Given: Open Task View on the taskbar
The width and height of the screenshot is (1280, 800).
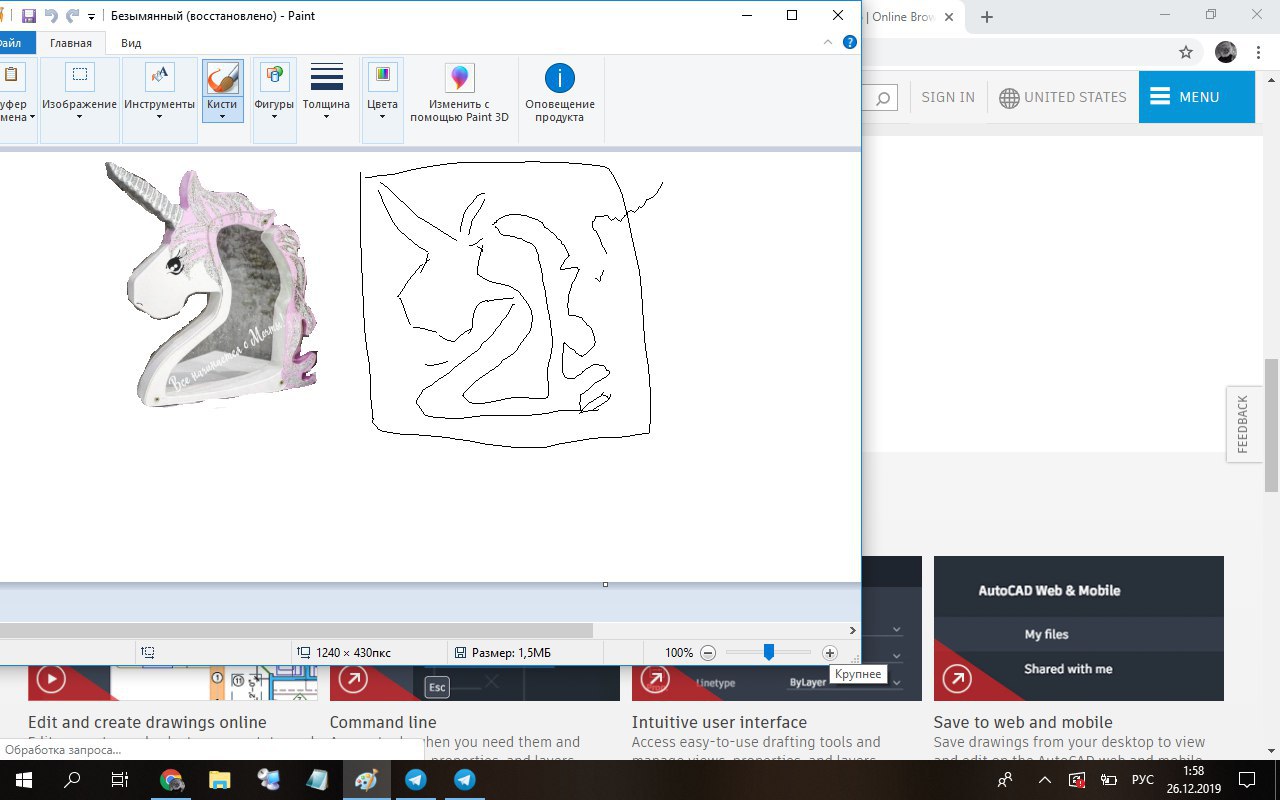Looking at the screenshot, I should (120, 780).
